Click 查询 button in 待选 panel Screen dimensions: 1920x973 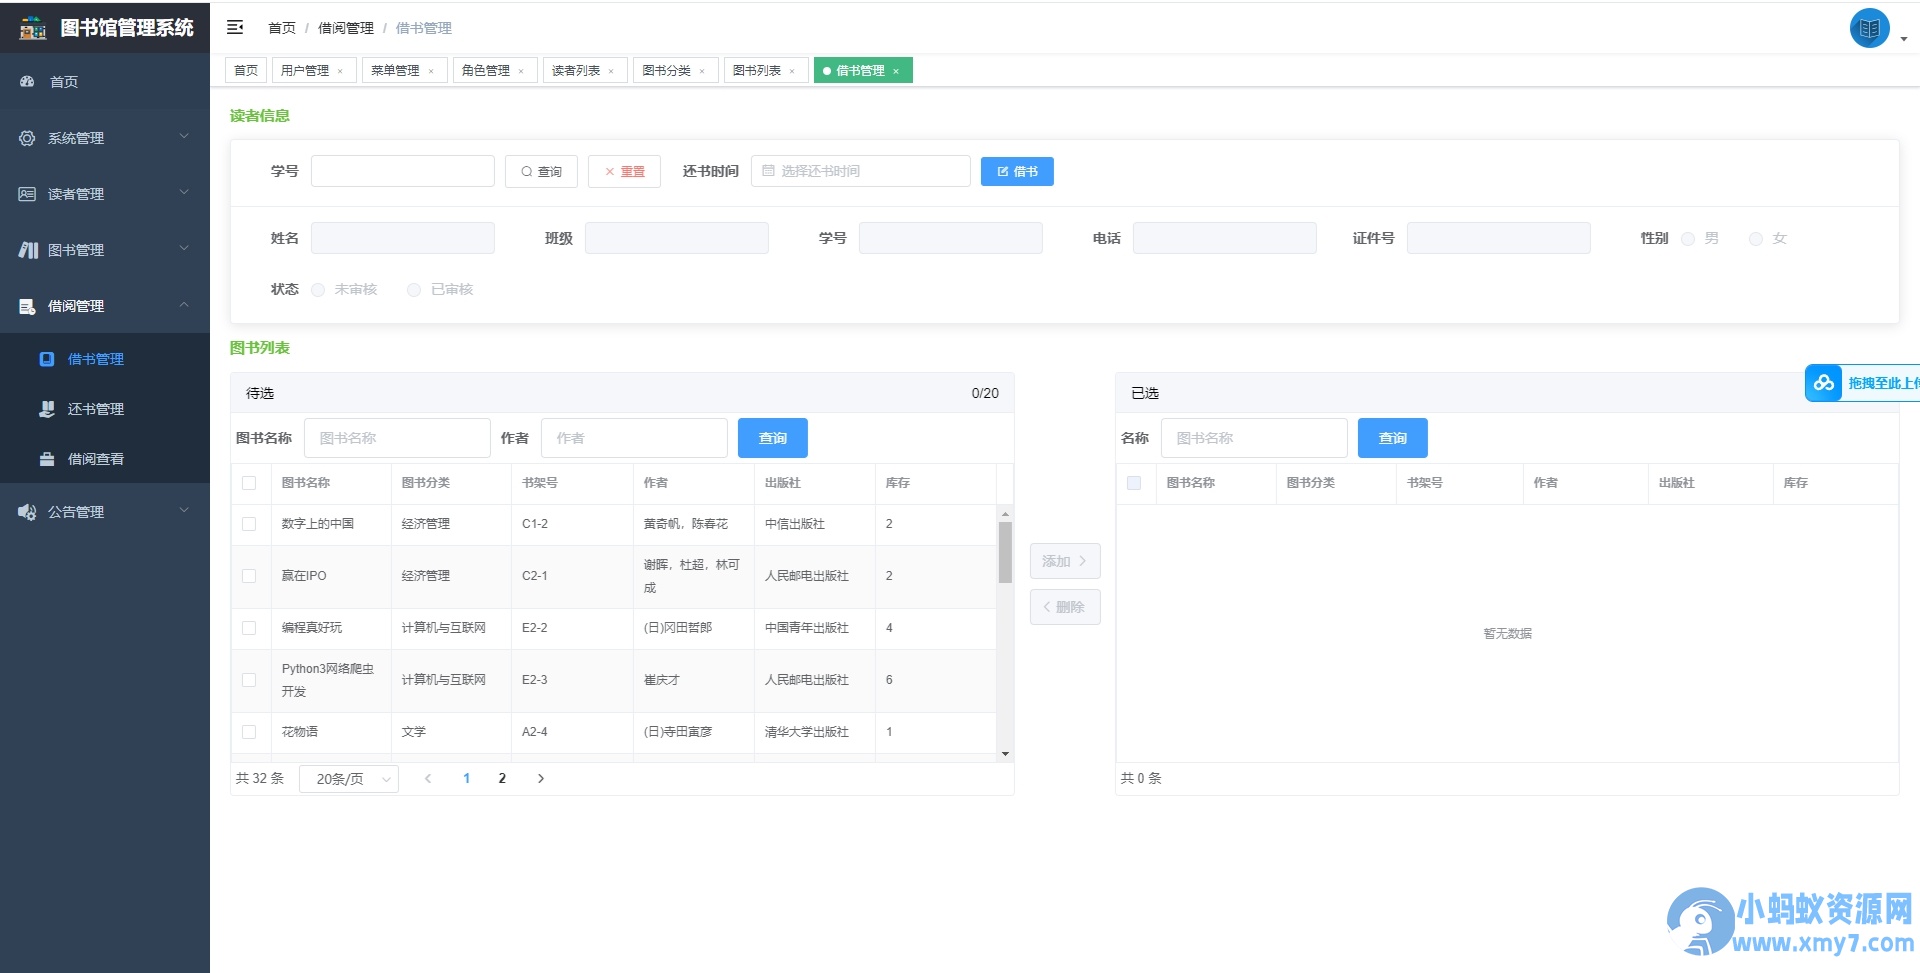pos(773,438)
